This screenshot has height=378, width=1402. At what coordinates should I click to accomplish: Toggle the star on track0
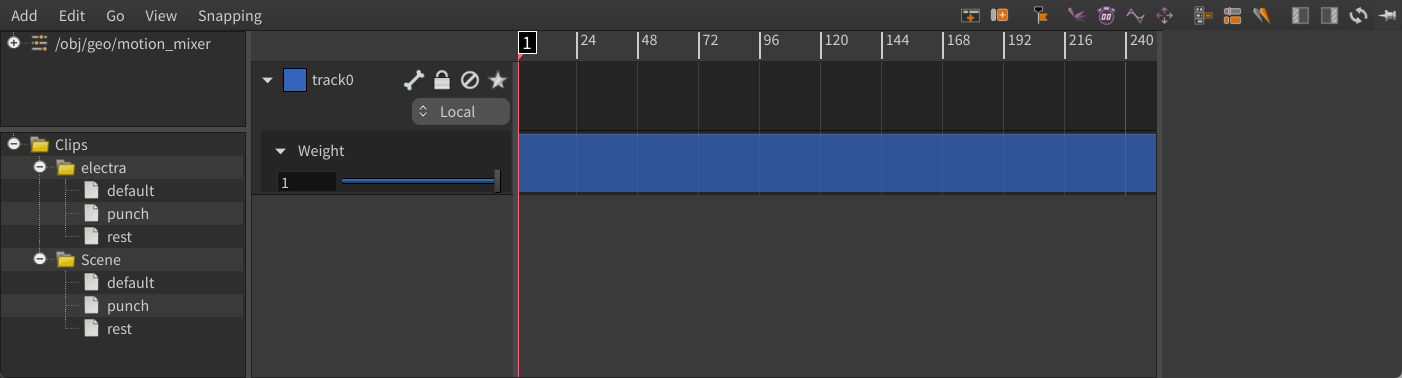click(x=498, y=80)
